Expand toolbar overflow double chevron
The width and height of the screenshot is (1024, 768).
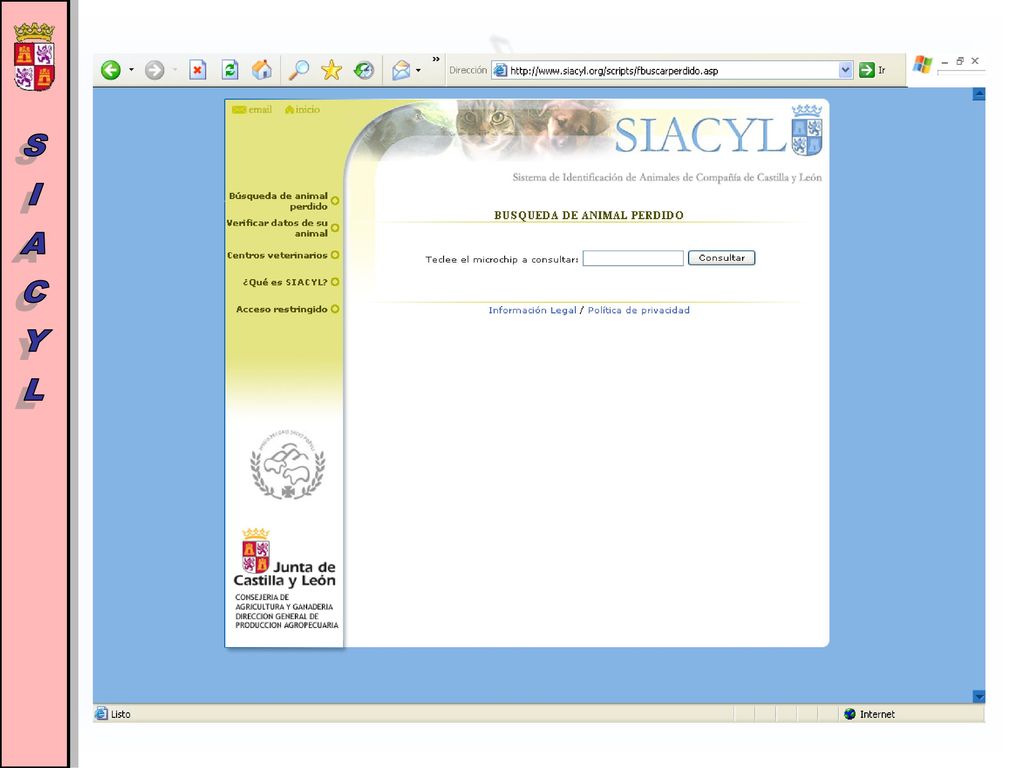tap(436, 59)
